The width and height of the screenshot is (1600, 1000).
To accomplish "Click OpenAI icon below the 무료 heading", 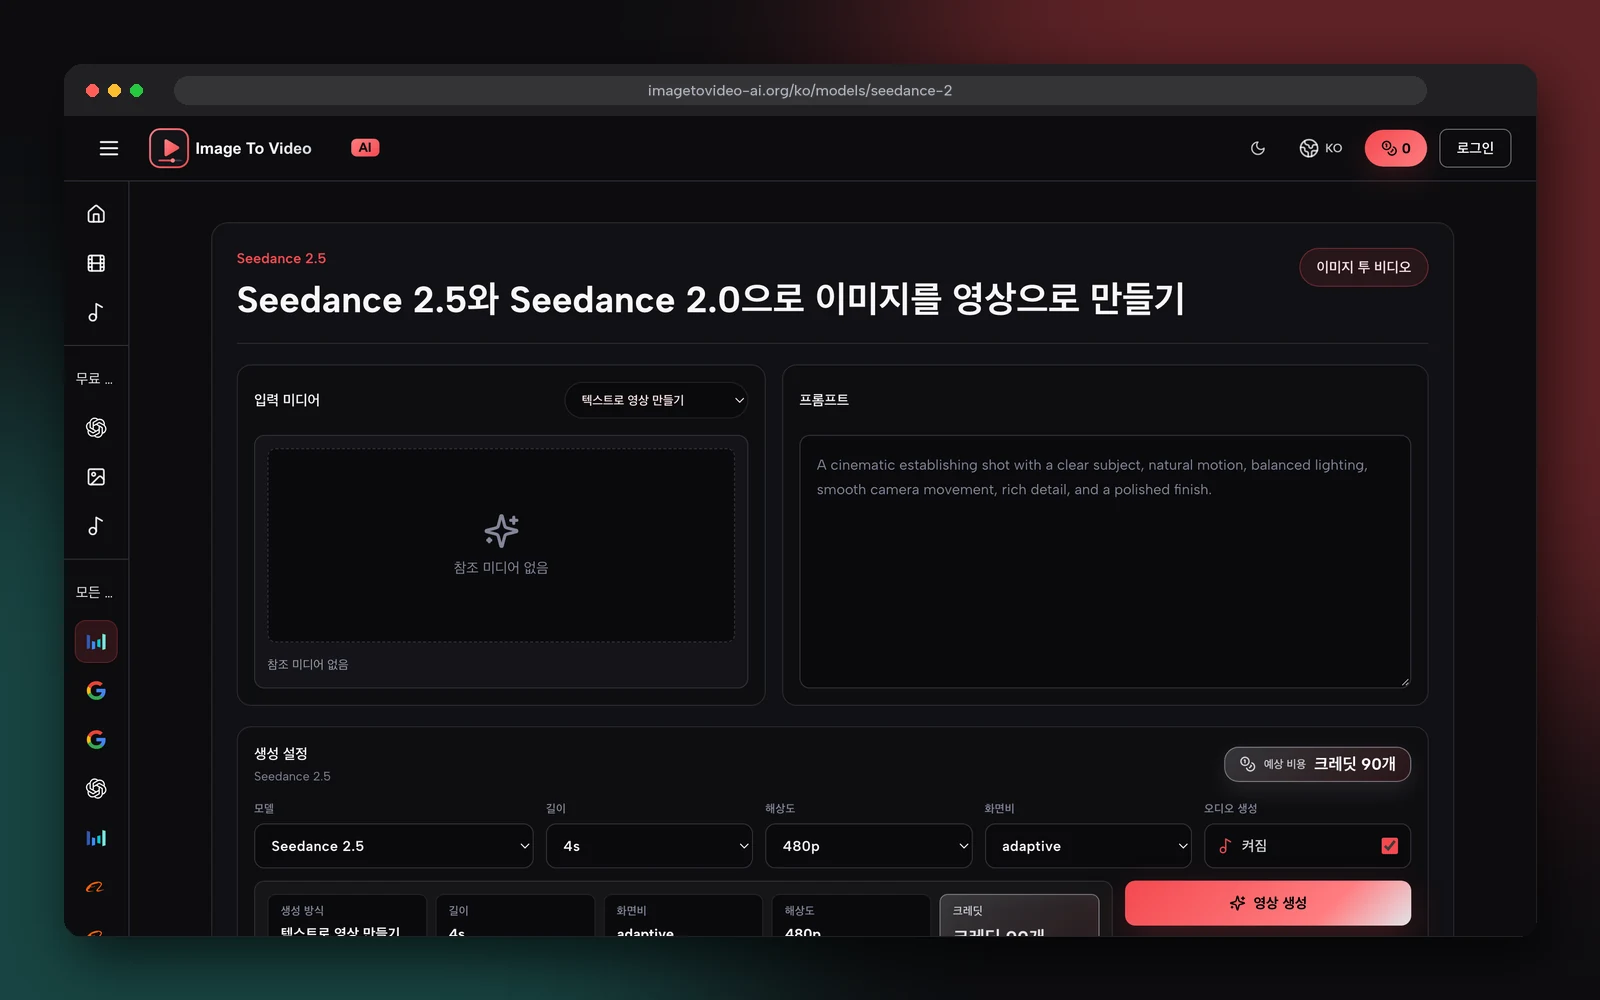I will [96, 428].
